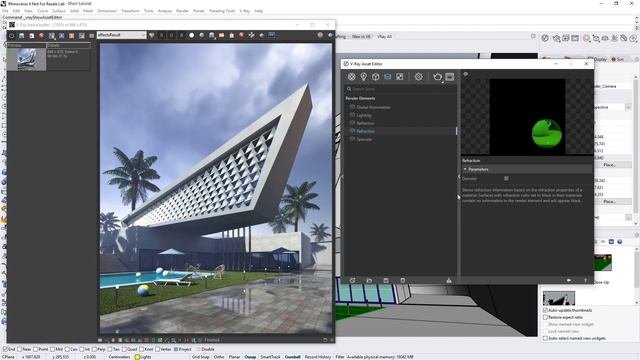Toggle Ortho mode in status bar
Viewport: 640px width, 360px height.
219,357
